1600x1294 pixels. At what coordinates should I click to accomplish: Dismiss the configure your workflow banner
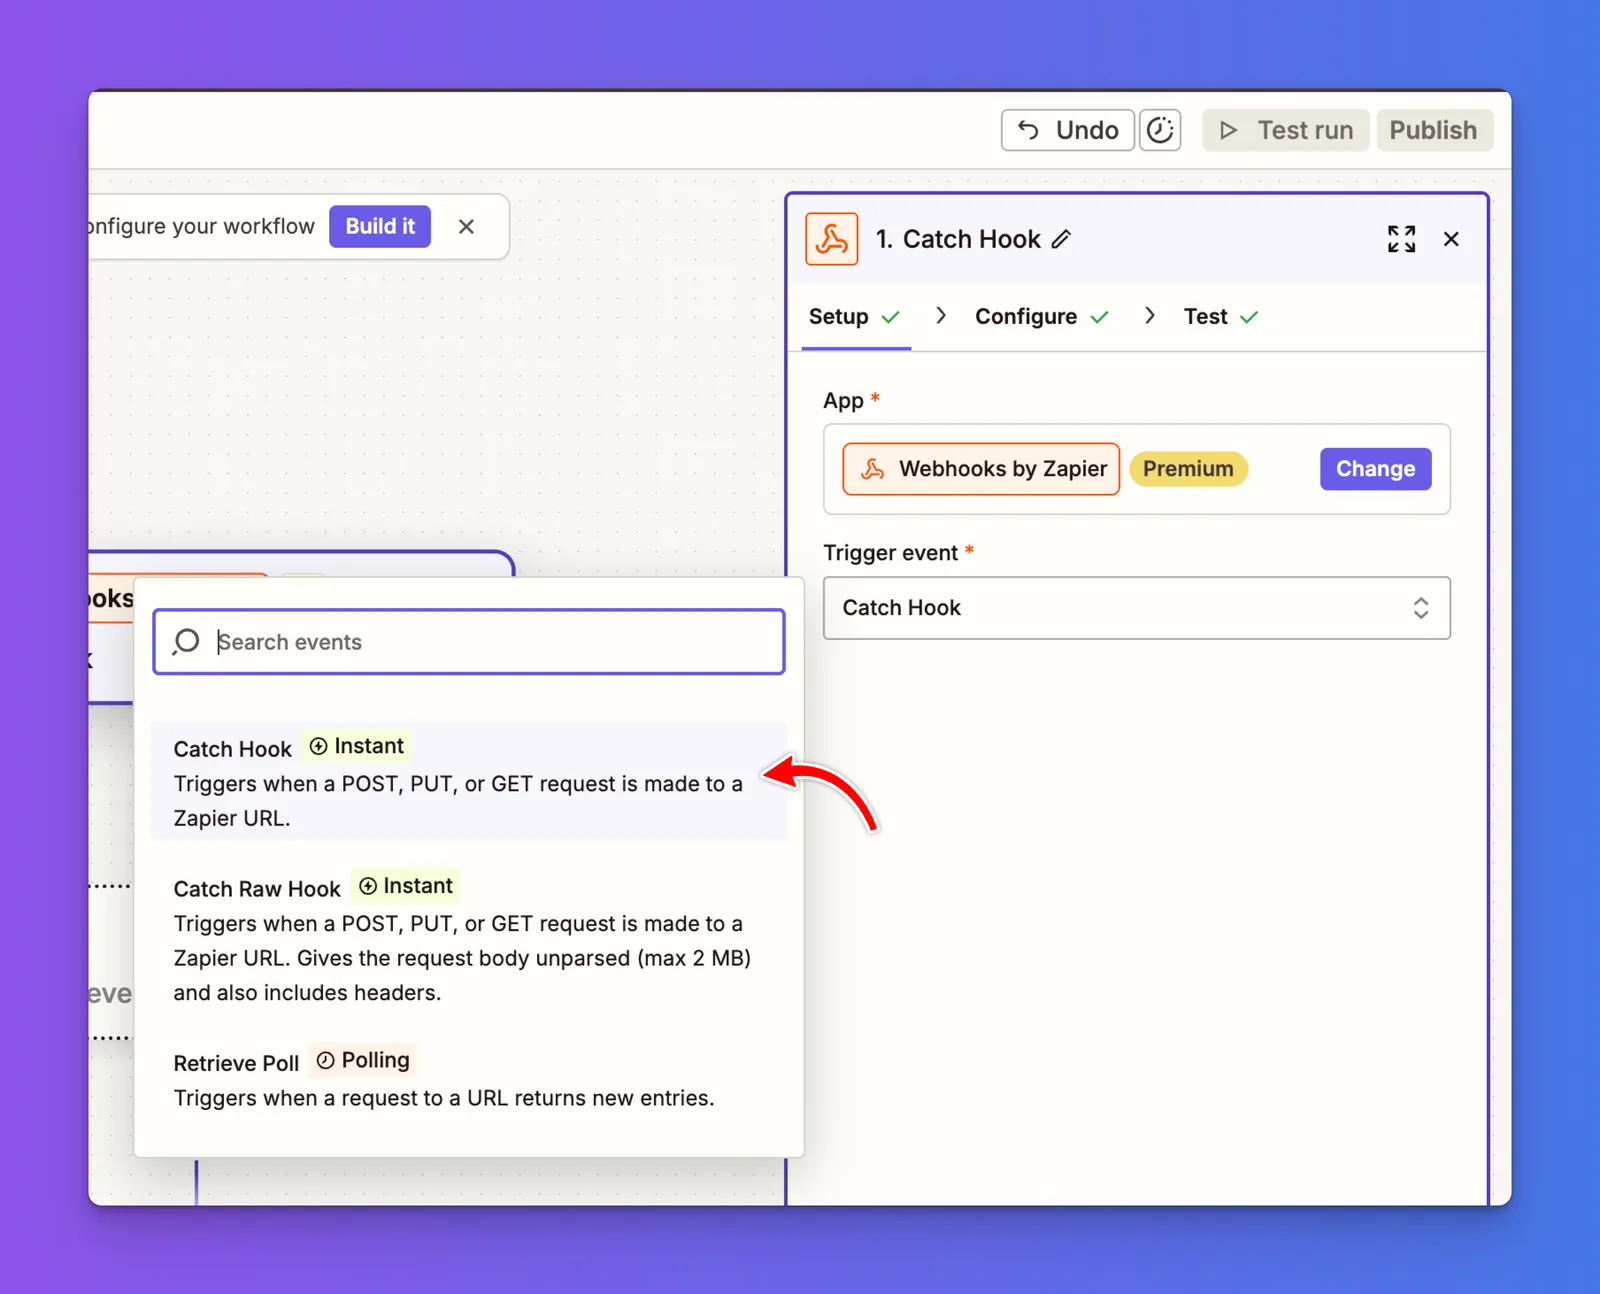tap(466, 227)
